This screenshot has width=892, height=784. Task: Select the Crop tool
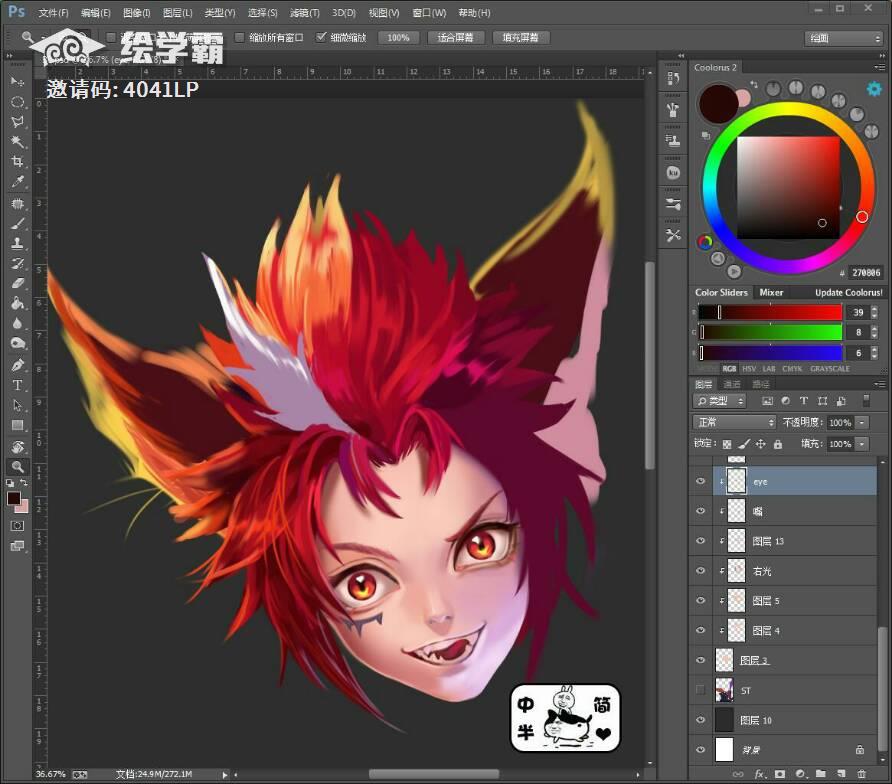pyautogui.click(x=17, y=162)
